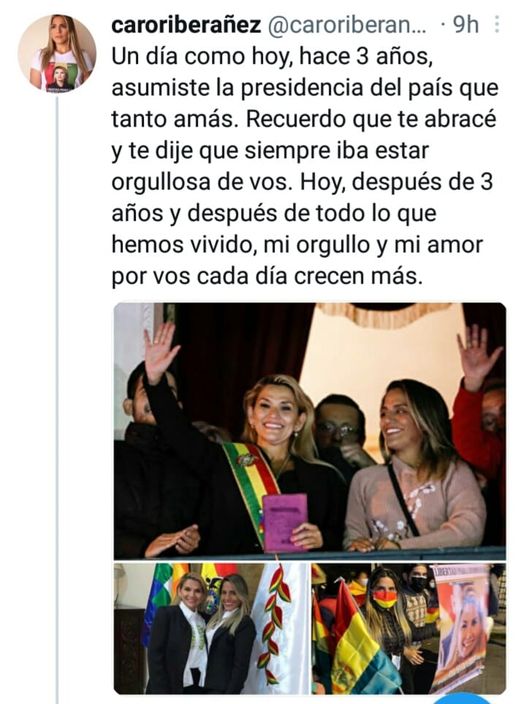Open the three-dot more options menu
Image resolution: width=526 pixels, height=704 pixels.
tap(497, 25)
